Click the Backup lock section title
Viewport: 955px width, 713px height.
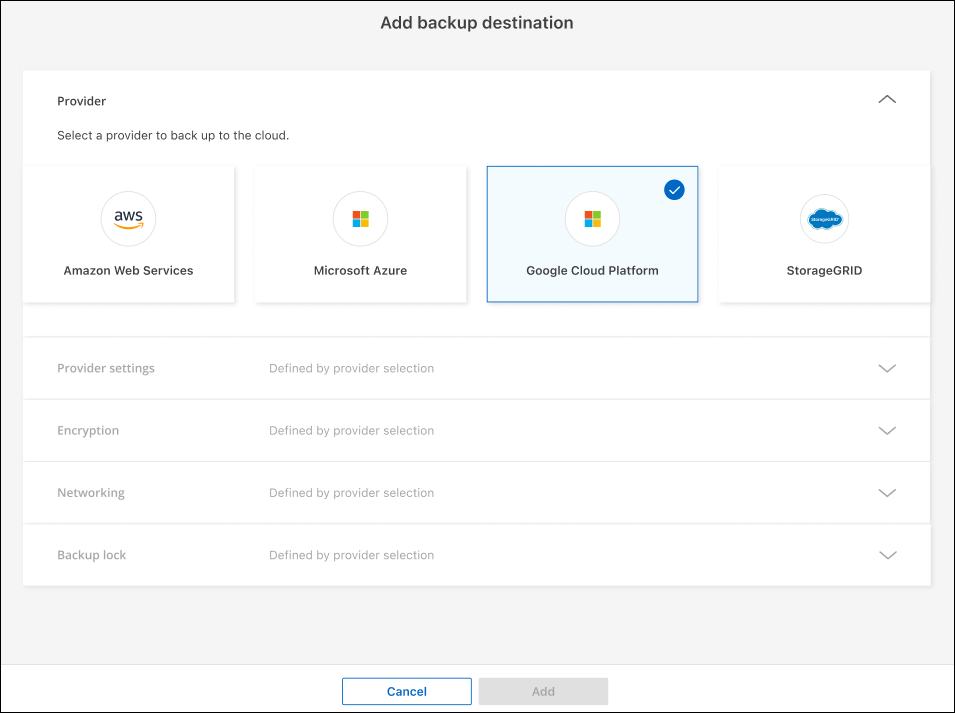[92, 555]
